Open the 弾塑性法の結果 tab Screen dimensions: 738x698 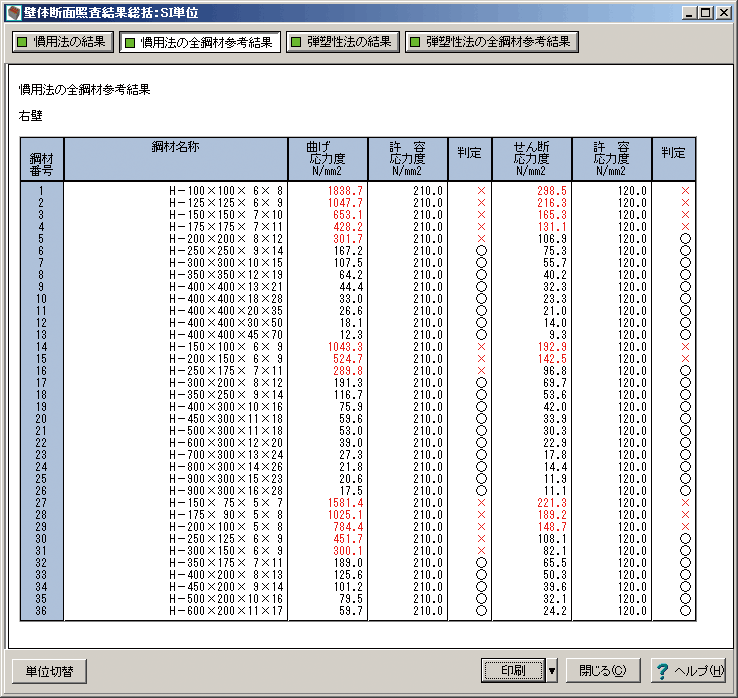[x=343, y=42]
